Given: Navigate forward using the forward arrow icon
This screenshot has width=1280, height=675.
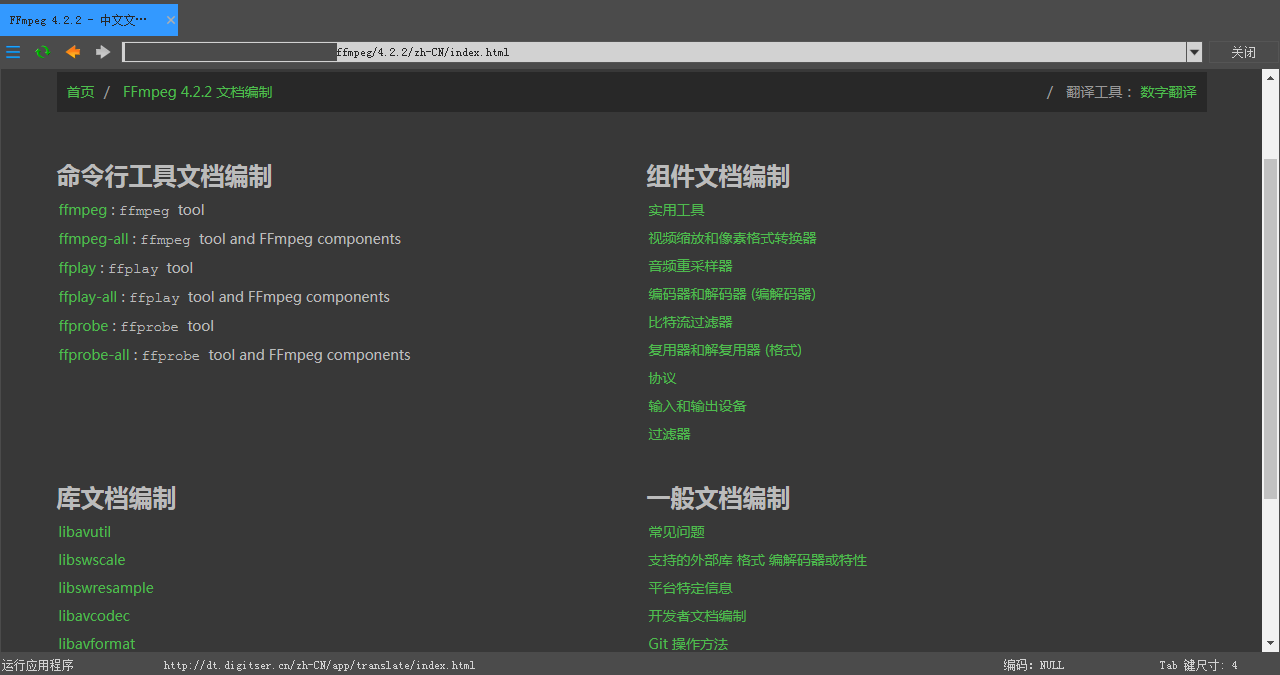Looking at the screenshot, I should 102,51.
